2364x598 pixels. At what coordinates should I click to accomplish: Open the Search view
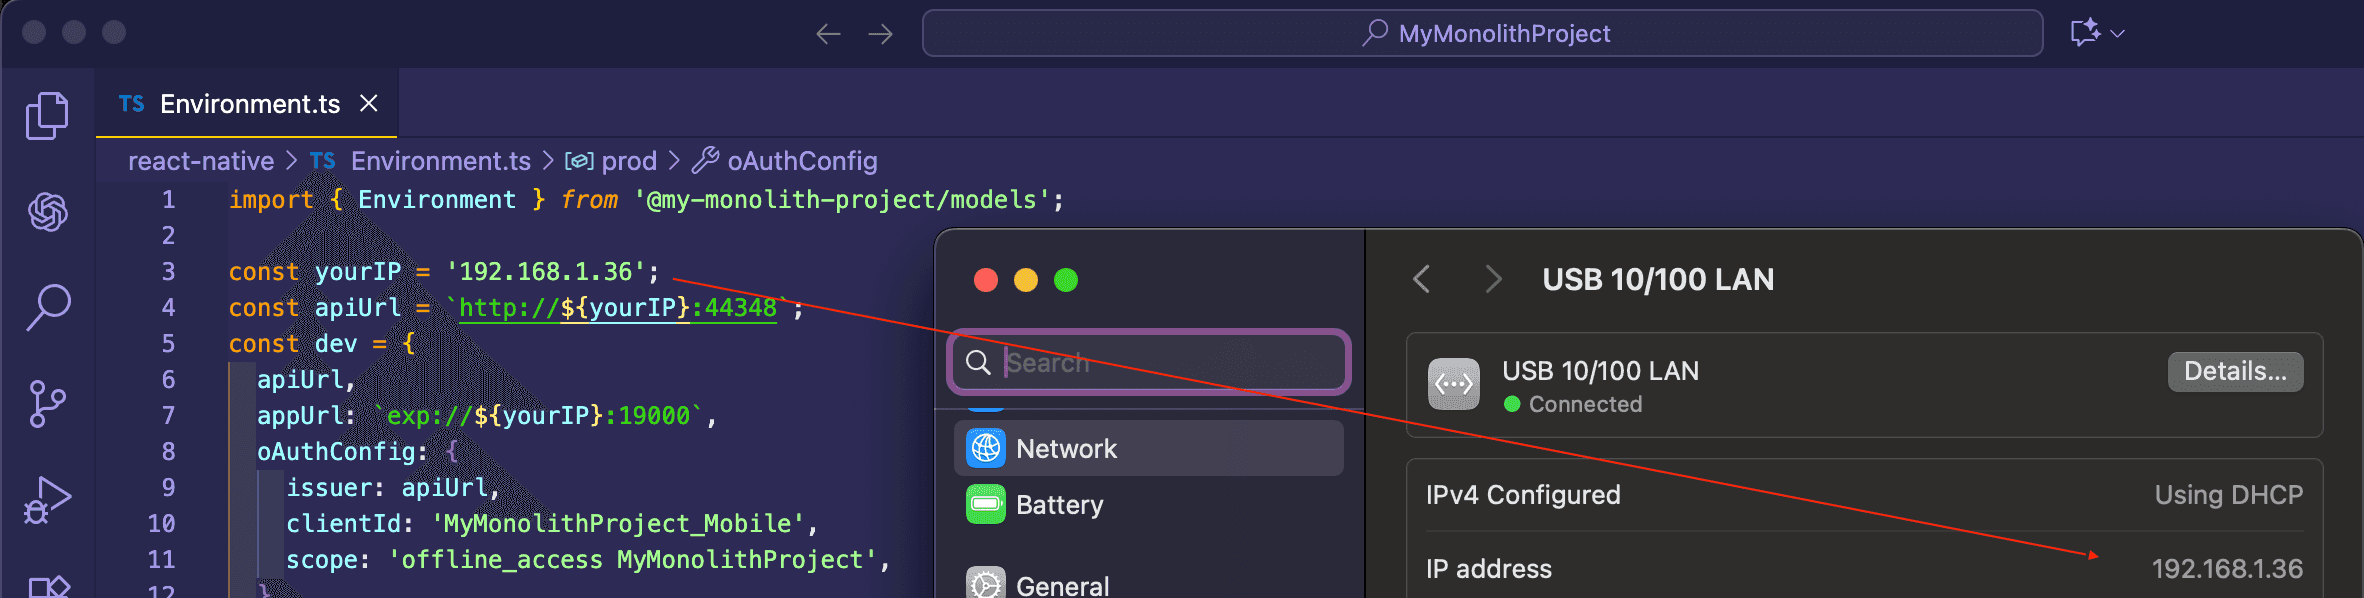click(46, 306)
